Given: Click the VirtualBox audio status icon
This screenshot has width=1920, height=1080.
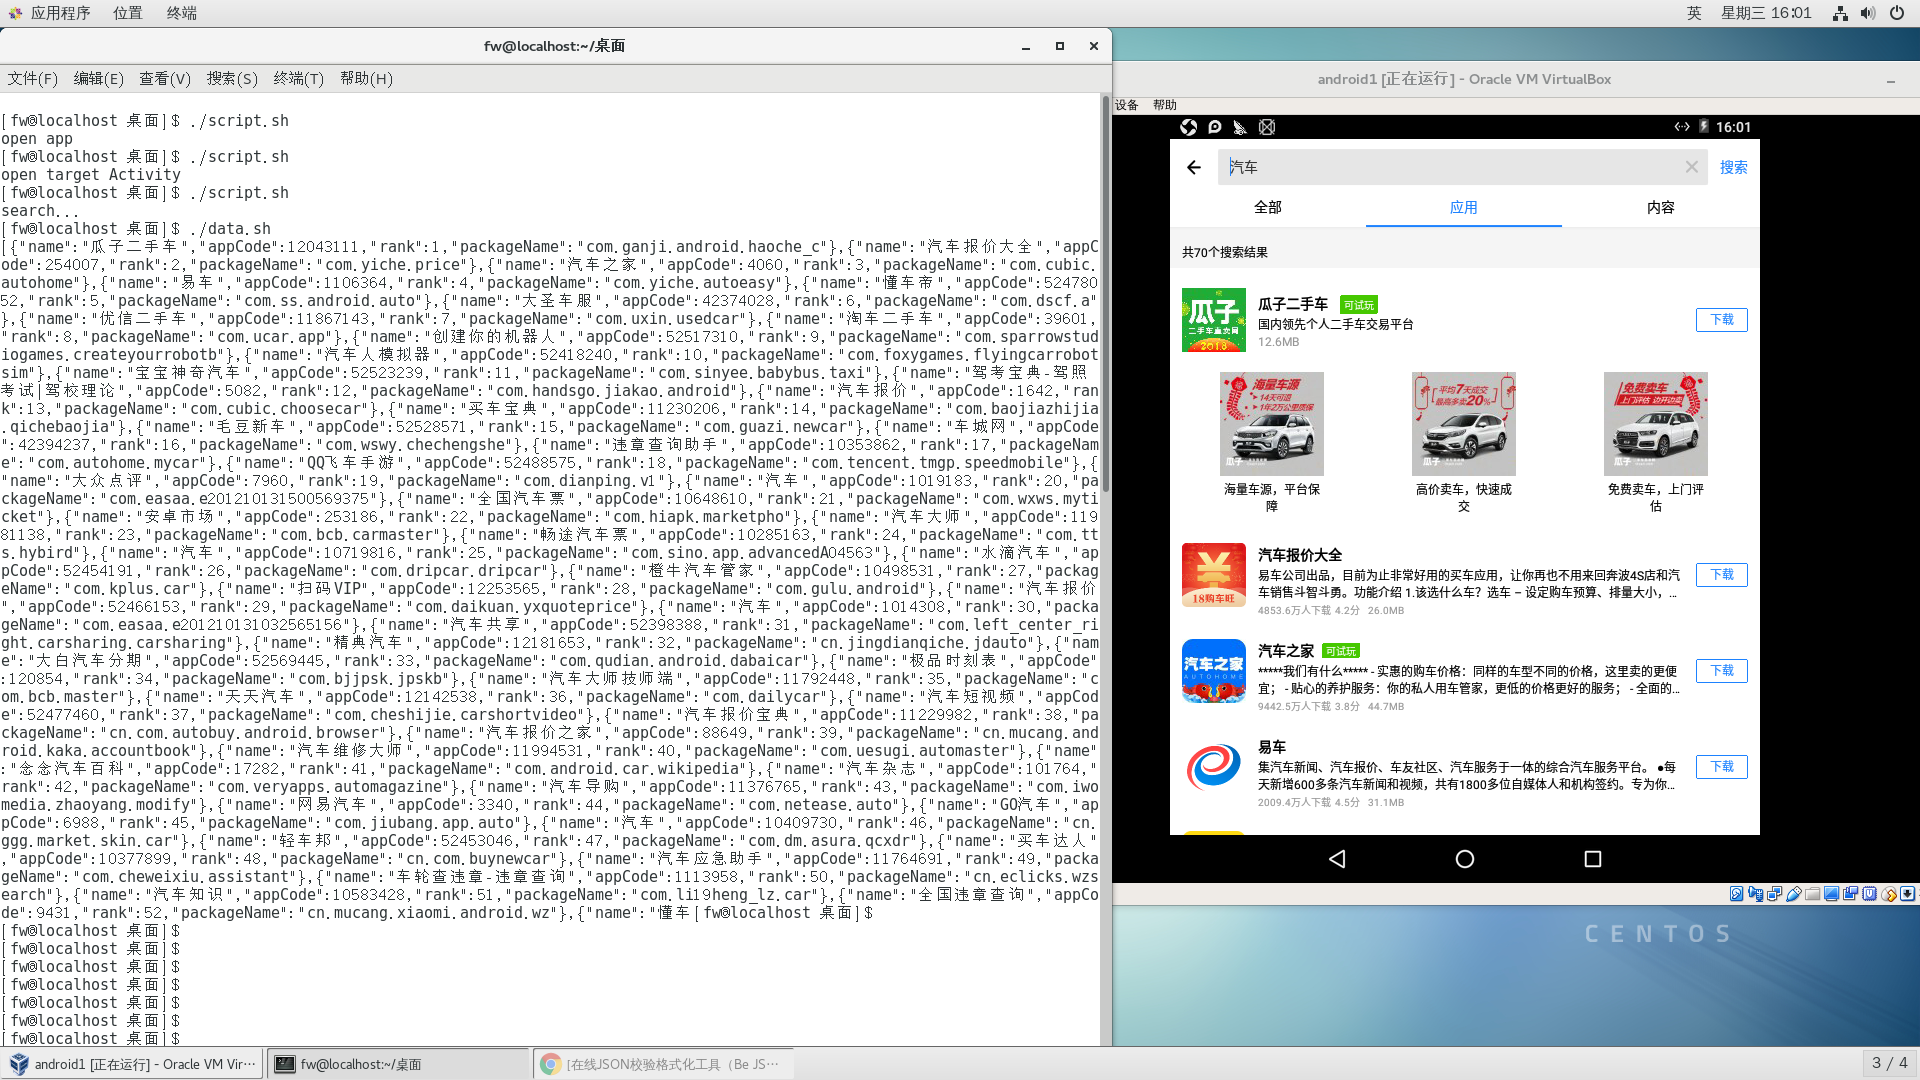Looking at the screenshot, I should click(1755, 894).
